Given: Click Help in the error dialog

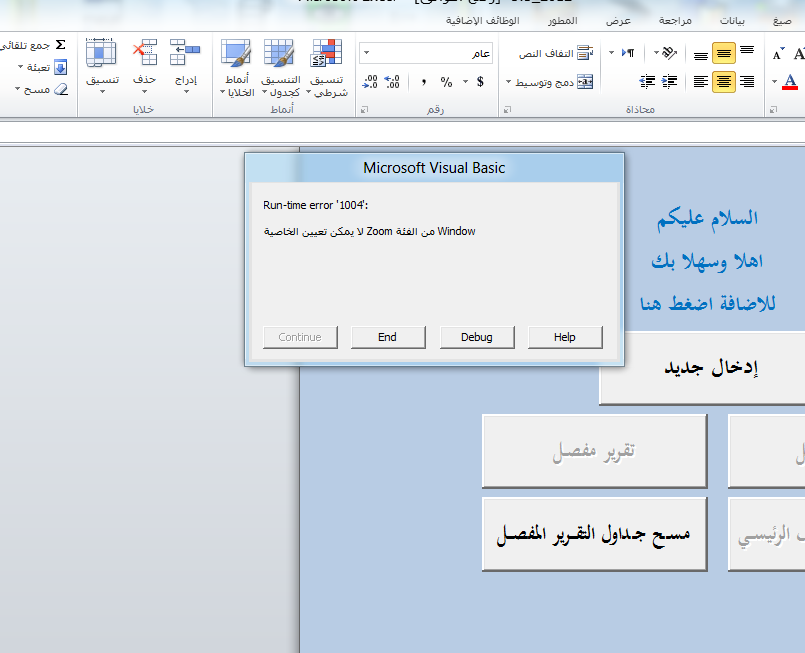Looking at the screenshot, I should point(565,337).
